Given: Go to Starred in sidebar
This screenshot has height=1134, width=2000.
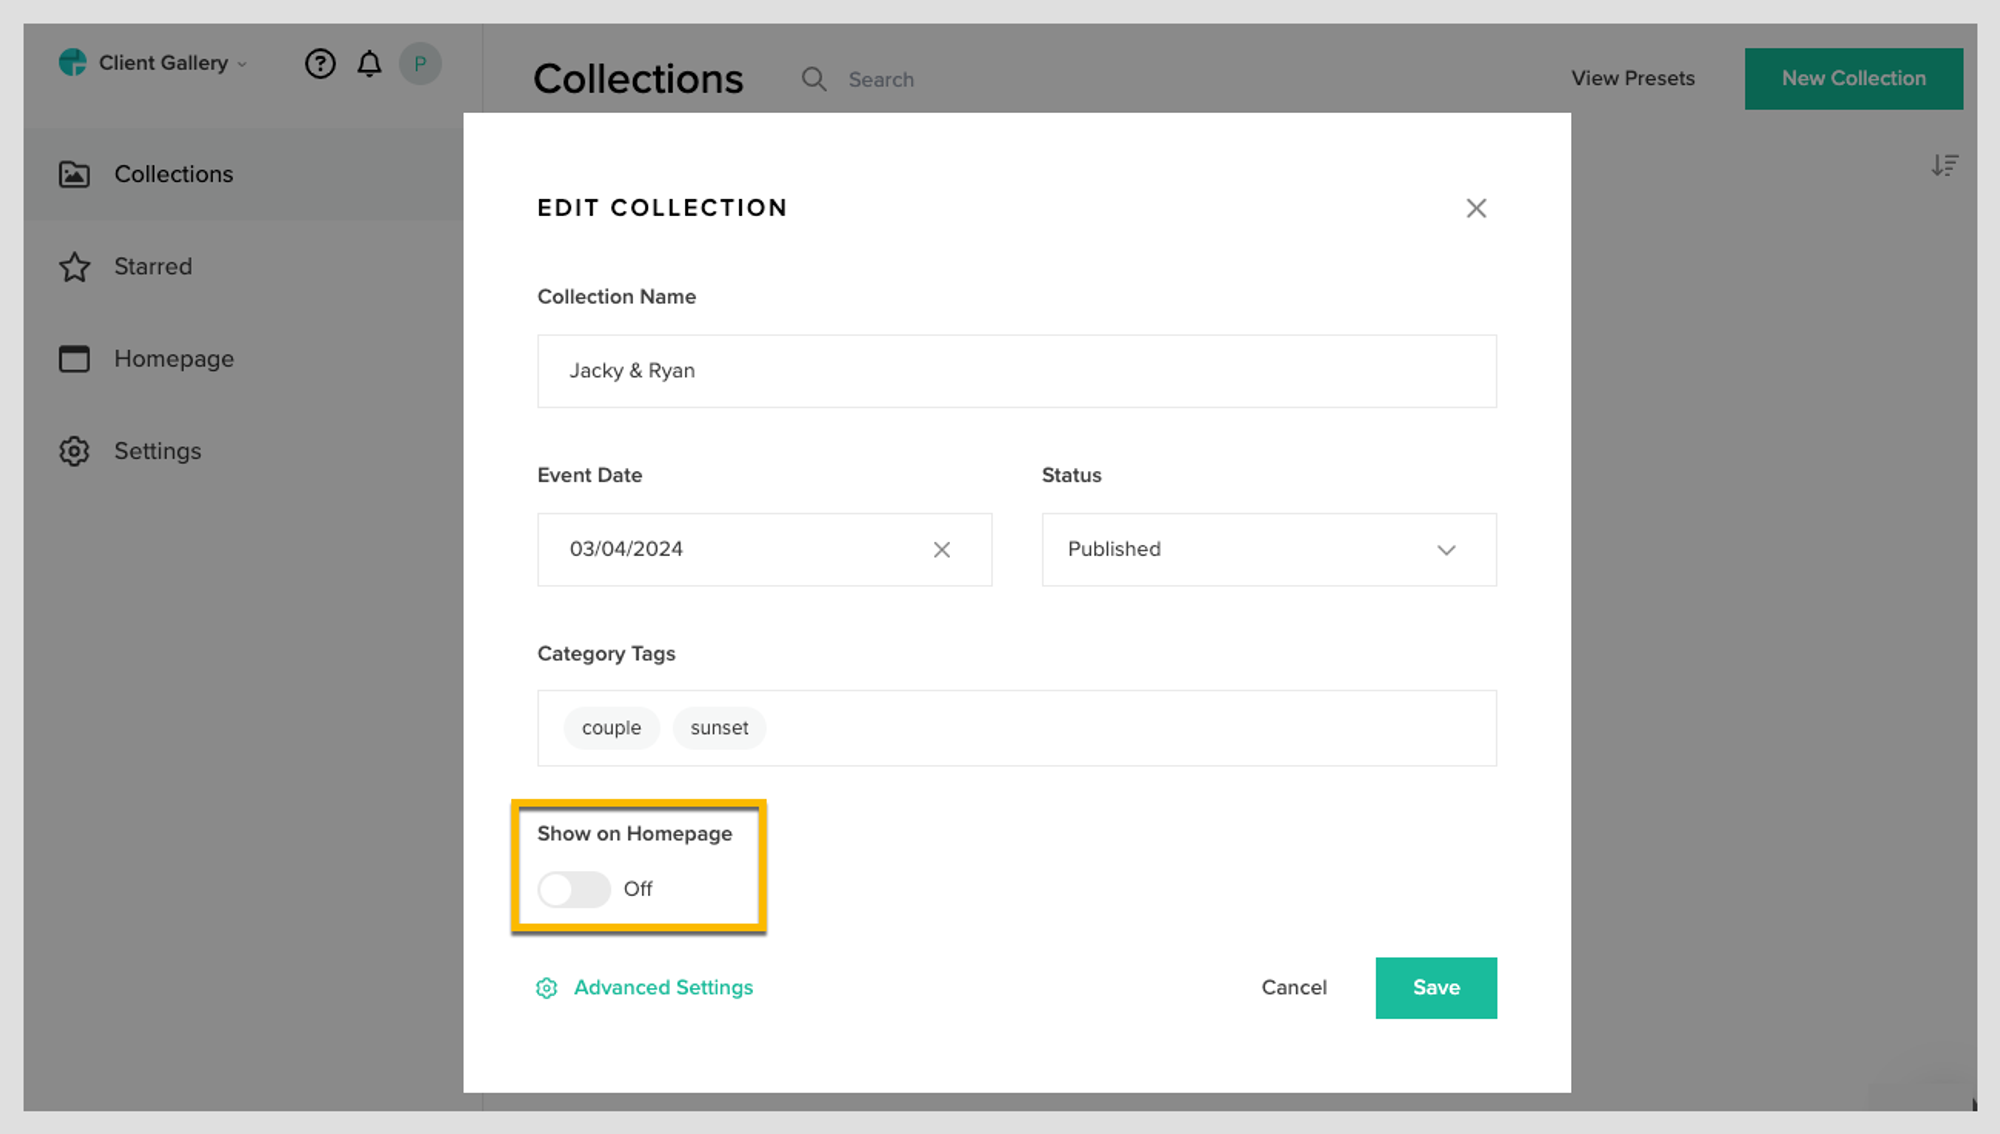Looking at the screenshot, I should pos(152,267).
